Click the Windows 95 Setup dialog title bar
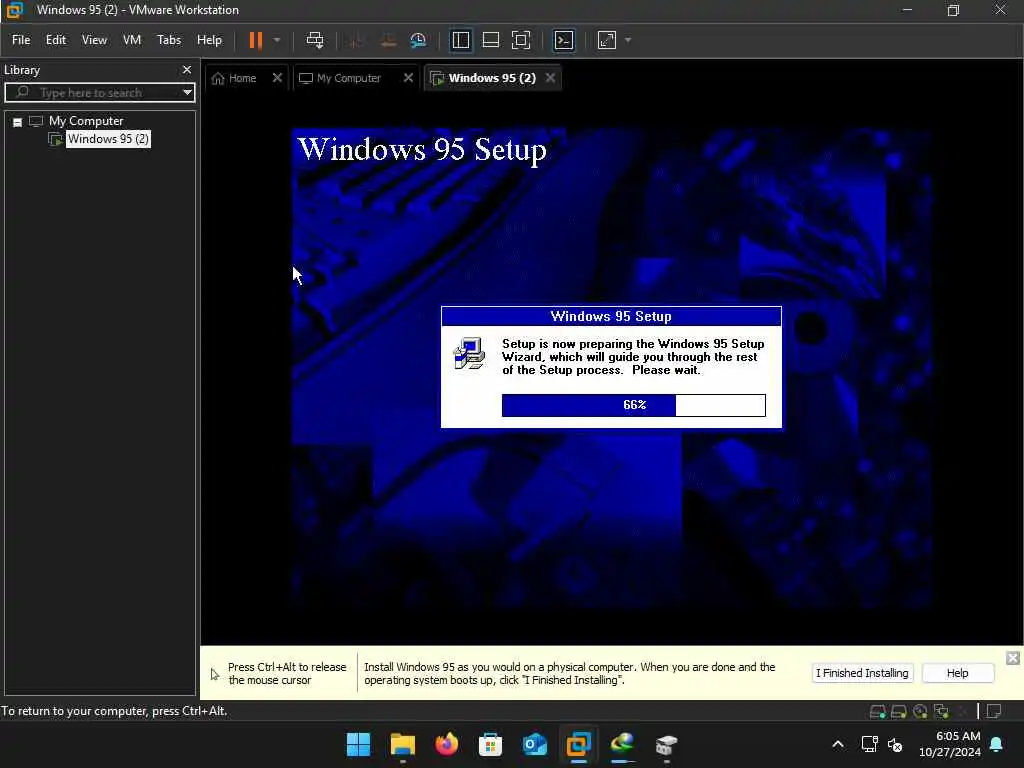The height and width of the screenshot is (768, 1024). 611,316
